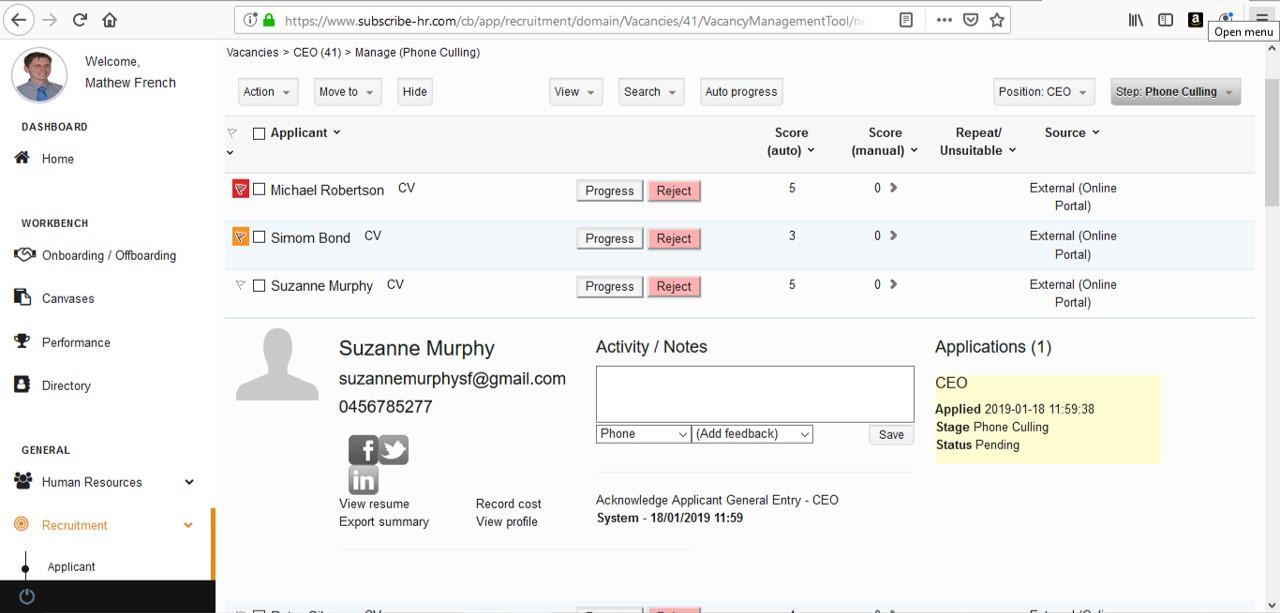
Task: Expand the Step: Phone Culling dropdown
Action: point(1175,92)
